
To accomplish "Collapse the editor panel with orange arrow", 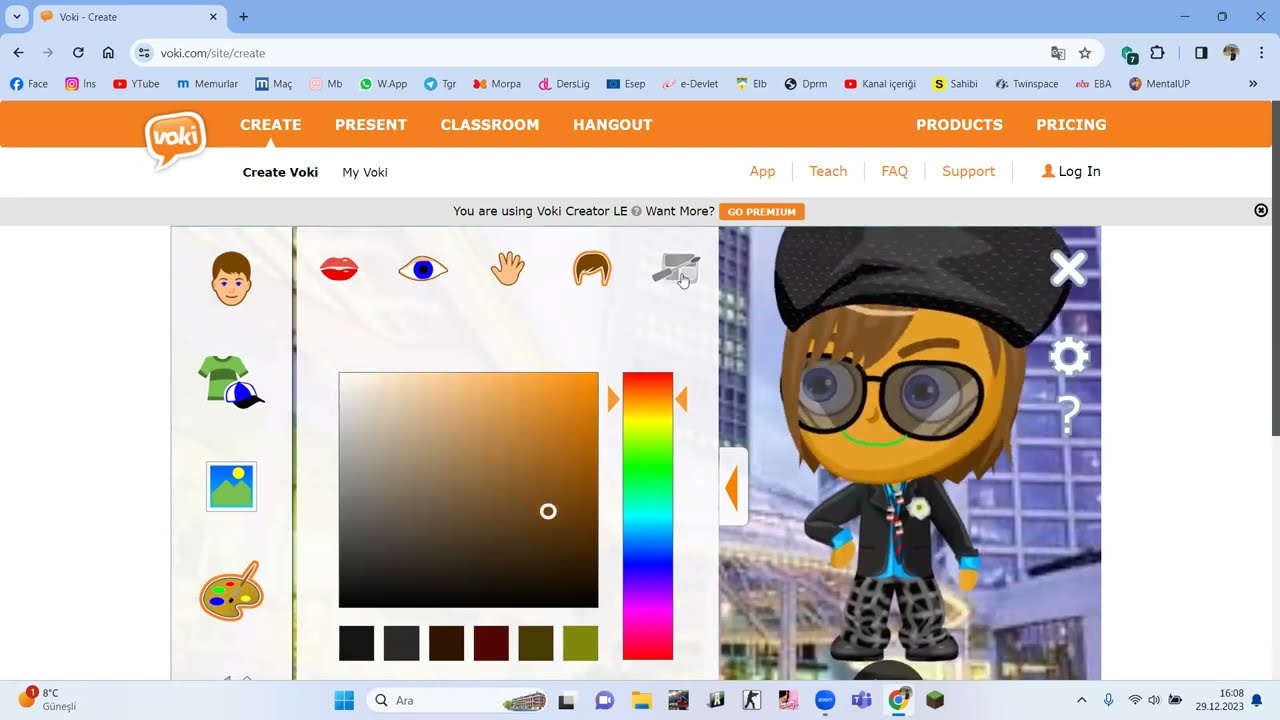I will (732, 488).
